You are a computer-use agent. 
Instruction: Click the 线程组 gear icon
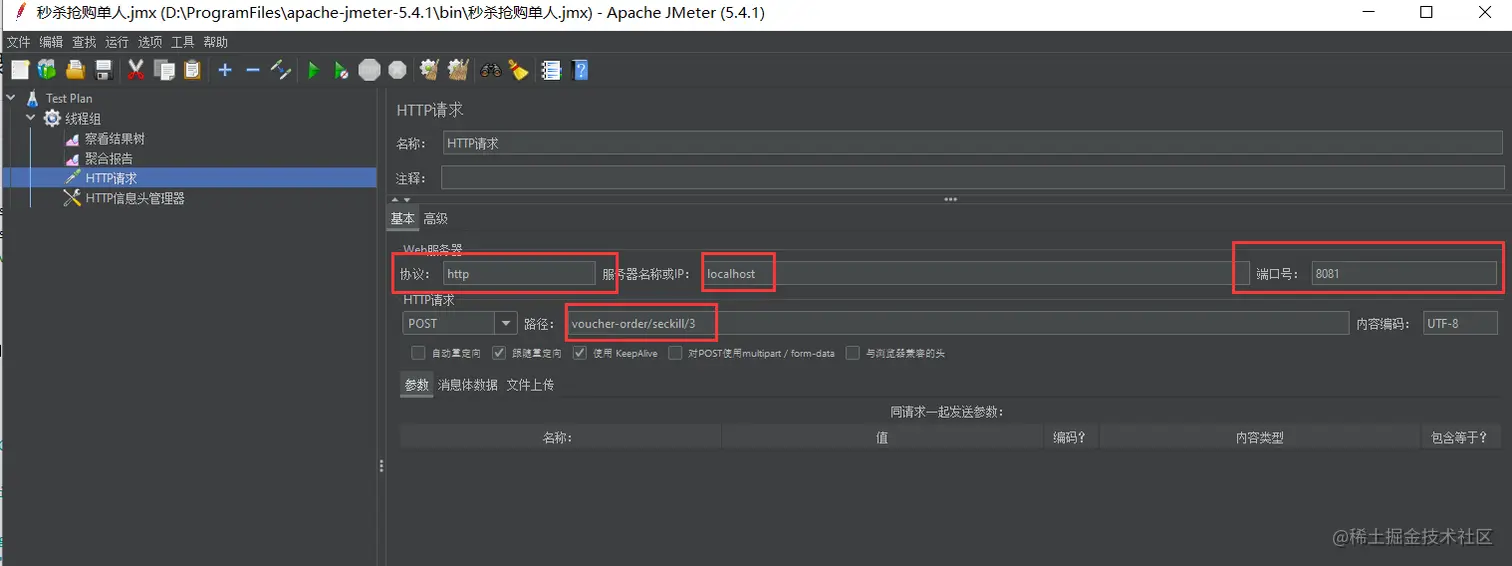tap(52, 118)
